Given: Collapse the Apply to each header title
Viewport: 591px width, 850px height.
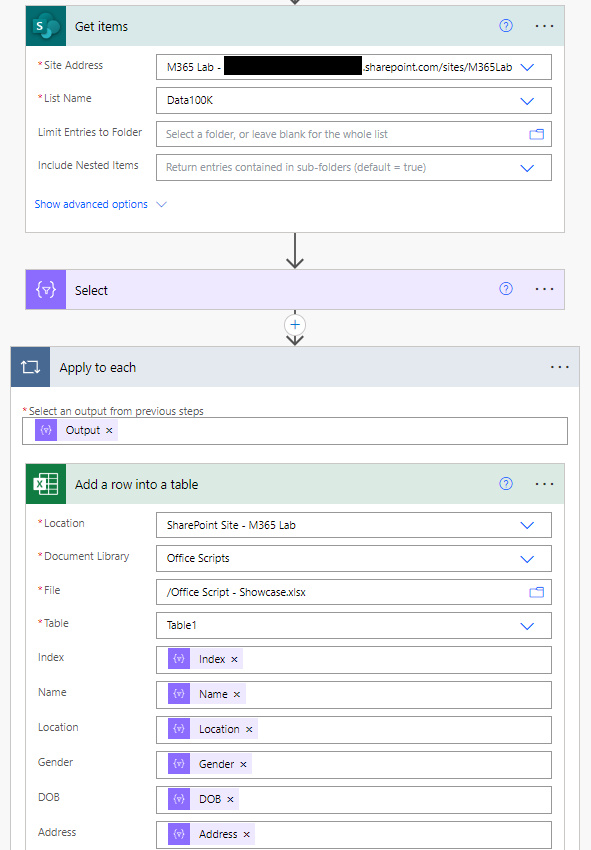Looking at the screenshot, I should pos(98,368).
